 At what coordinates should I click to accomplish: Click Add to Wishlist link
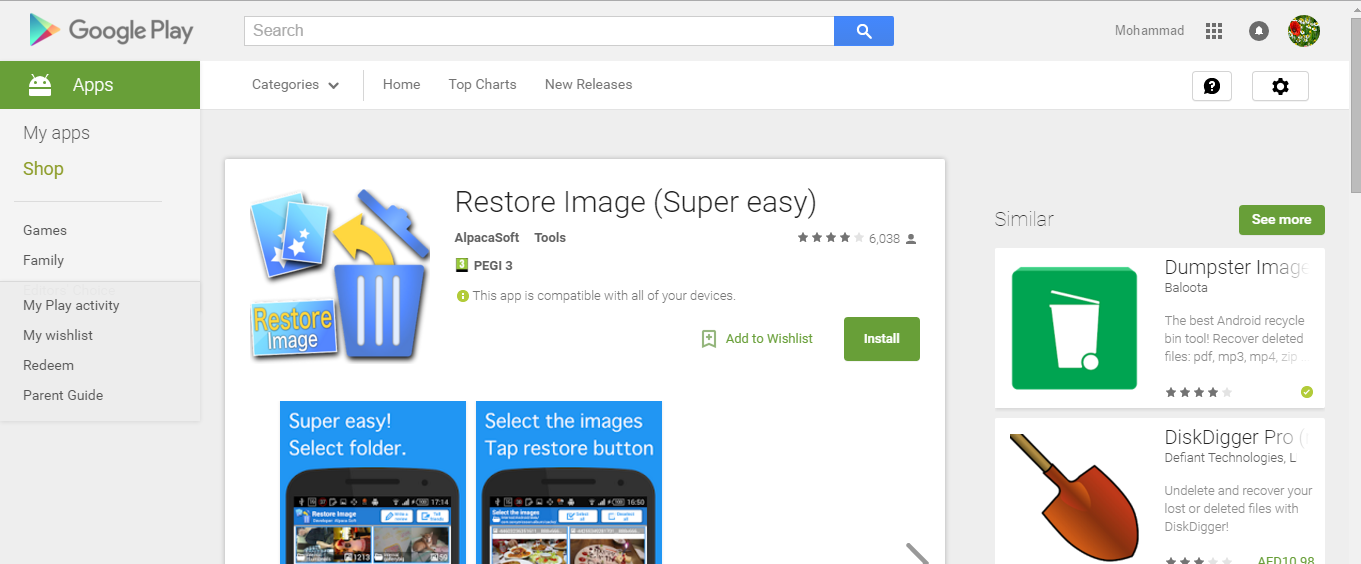pyautogui.click(x=769, y=339)
